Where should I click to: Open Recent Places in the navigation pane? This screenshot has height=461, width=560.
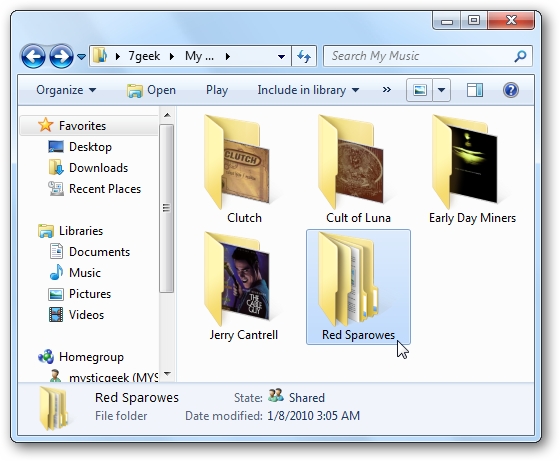(95, 189)
